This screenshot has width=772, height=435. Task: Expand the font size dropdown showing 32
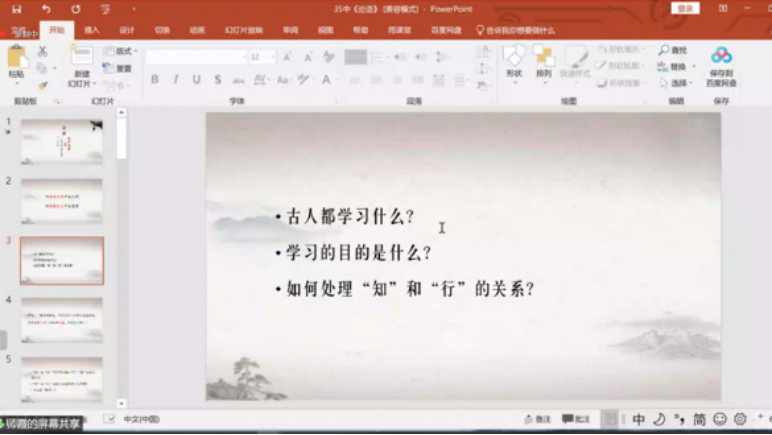click(272, 57)
